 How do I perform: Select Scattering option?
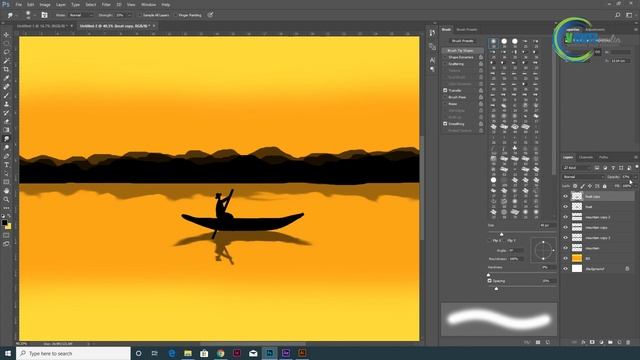pyautogui.click(x=456, y=64)
